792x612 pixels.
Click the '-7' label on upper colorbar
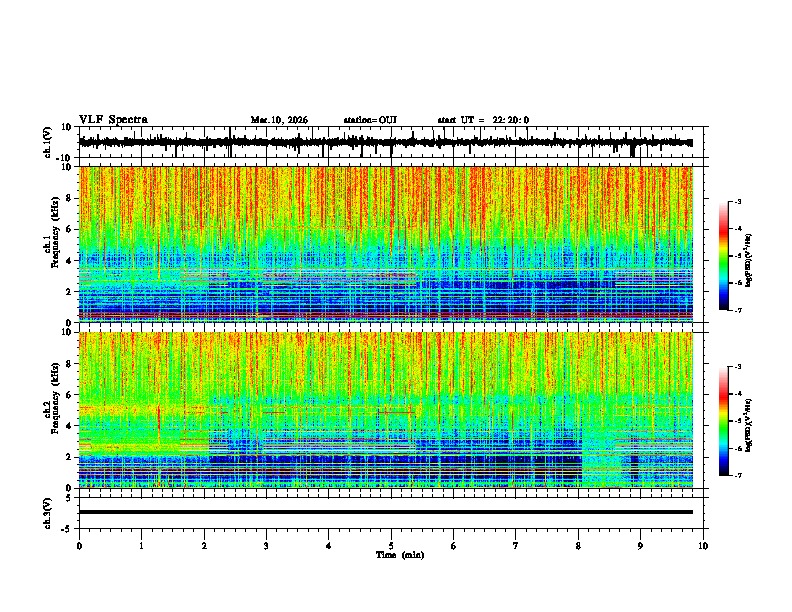(737, 310)
